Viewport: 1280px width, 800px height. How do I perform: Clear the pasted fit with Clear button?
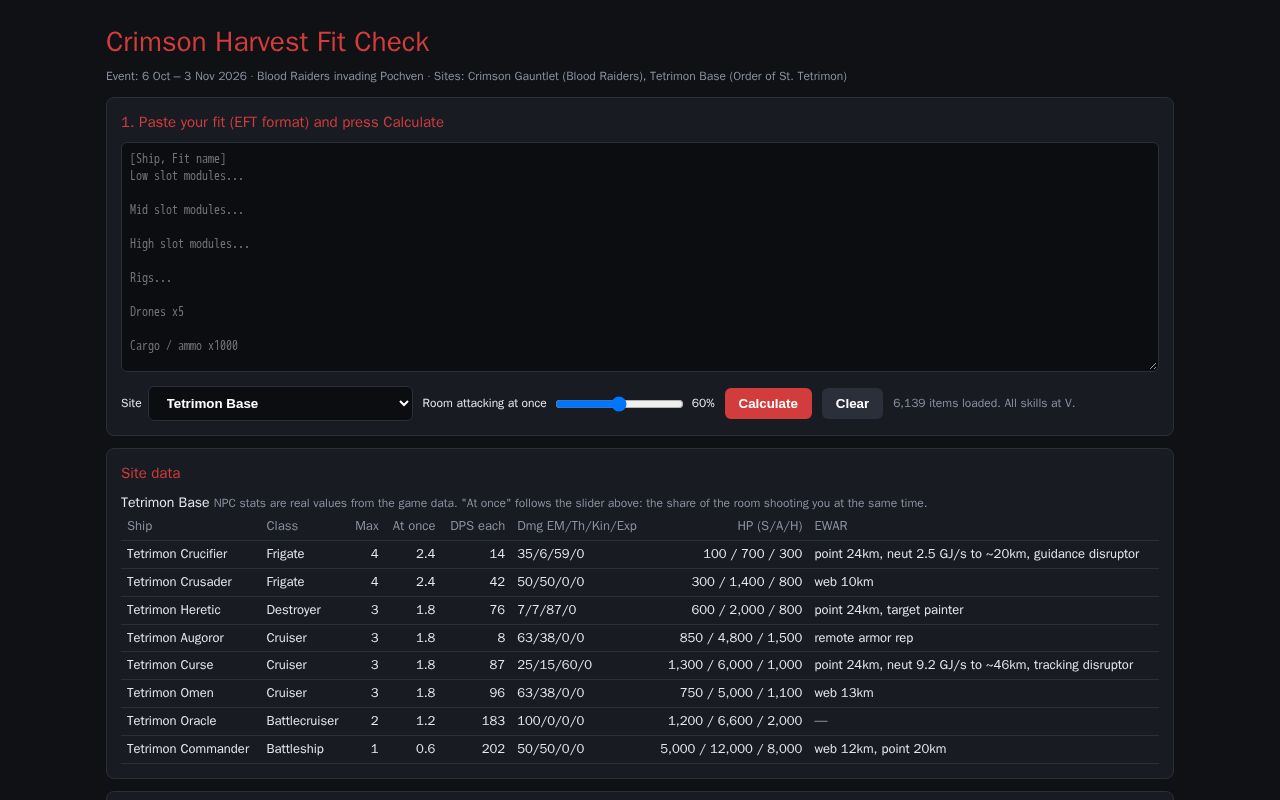pos(852,403)
